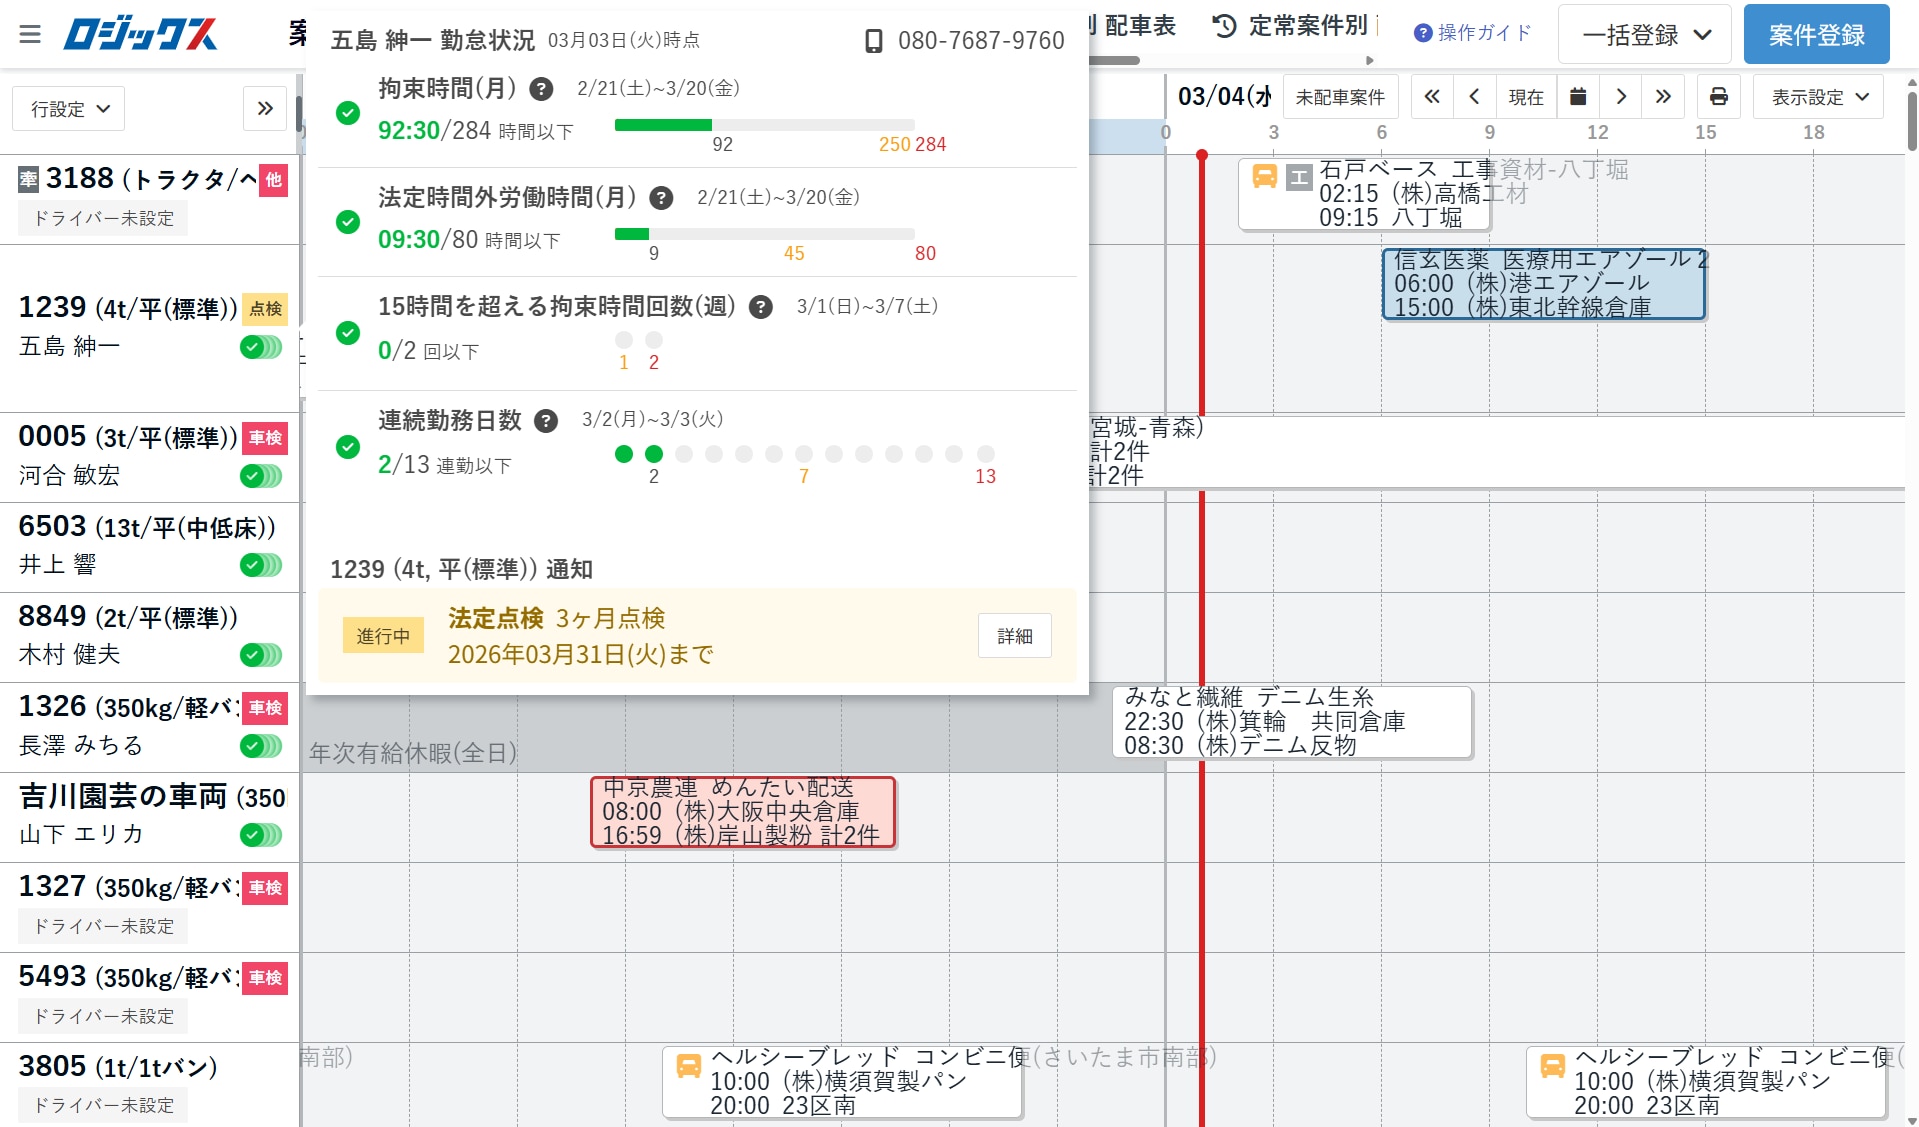Screen dimensions: 1919x1127
Task: Click help icon beside 拘束時間(月)
Action: [541, 89]
